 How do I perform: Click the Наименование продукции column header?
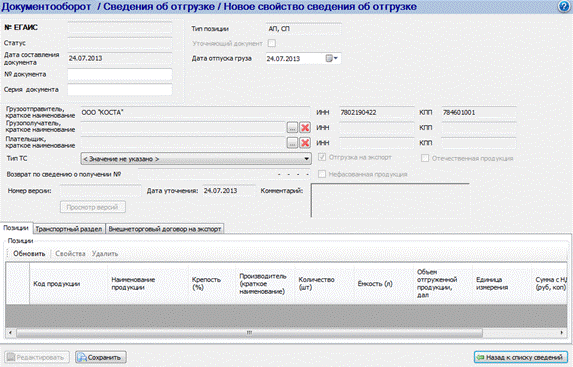pos(148,284)
